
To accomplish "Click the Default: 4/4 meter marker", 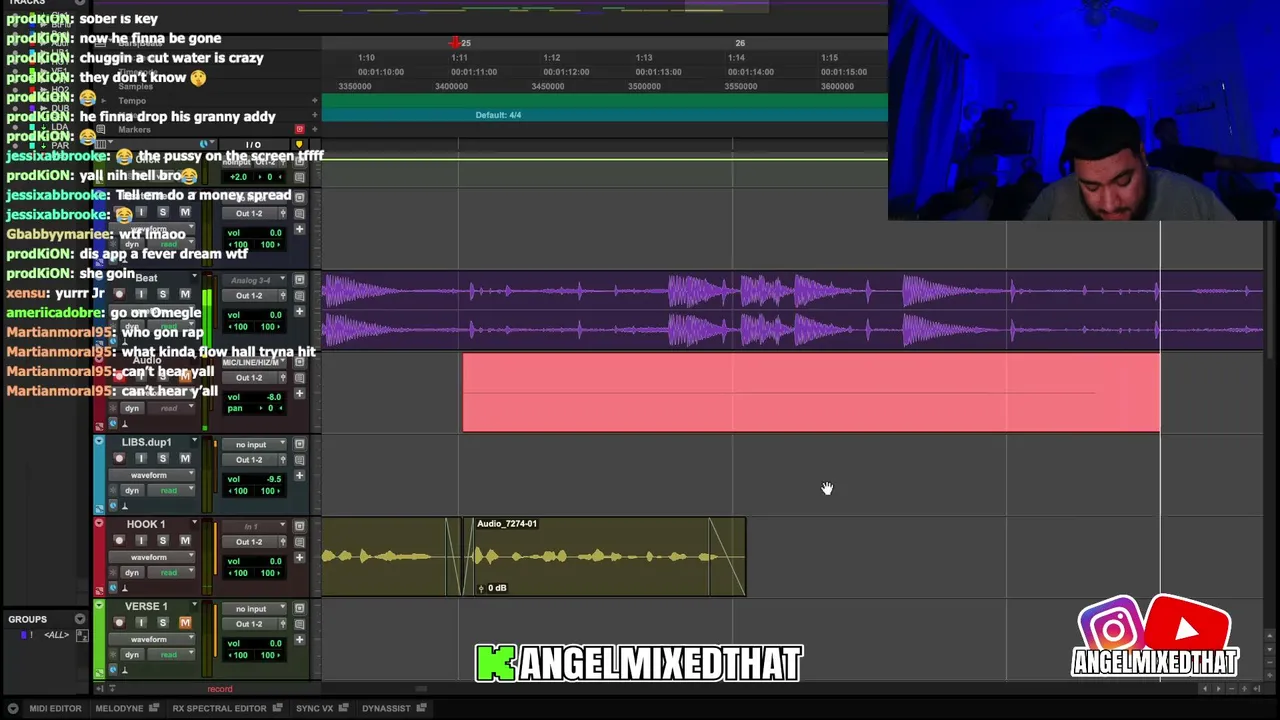I will [498, 115].
